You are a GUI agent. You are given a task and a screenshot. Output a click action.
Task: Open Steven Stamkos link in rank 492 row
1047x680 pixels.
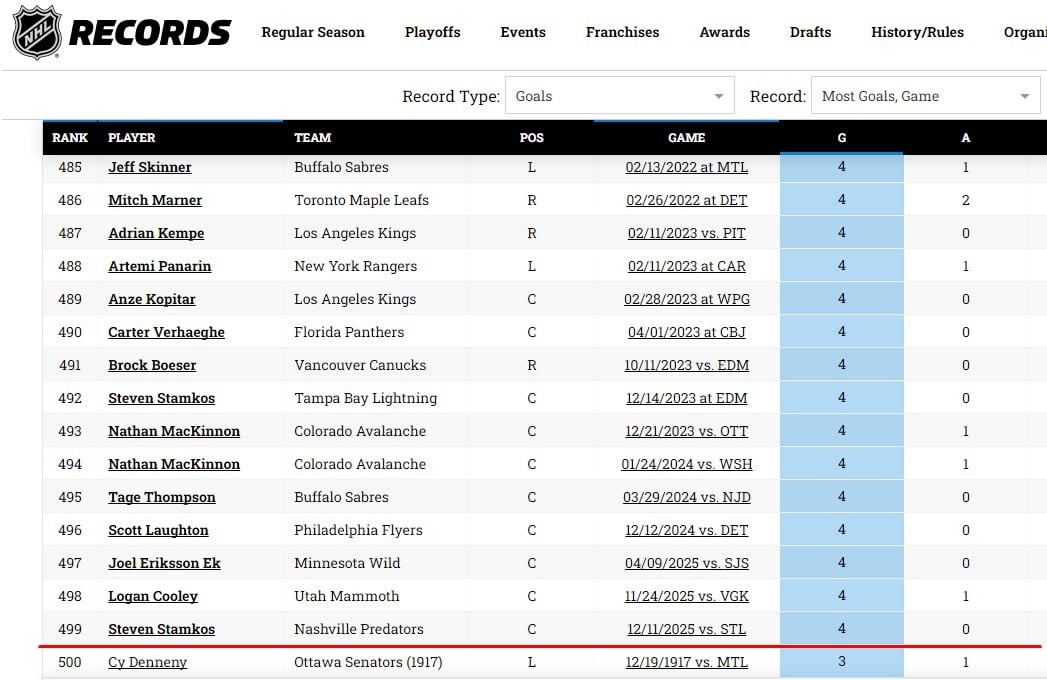[162, 398]
